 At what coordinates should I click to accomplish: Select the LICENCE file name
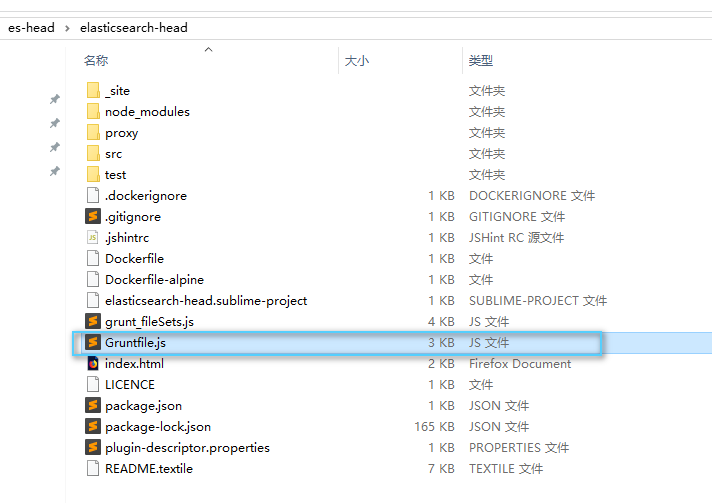(x=130, y=385)
